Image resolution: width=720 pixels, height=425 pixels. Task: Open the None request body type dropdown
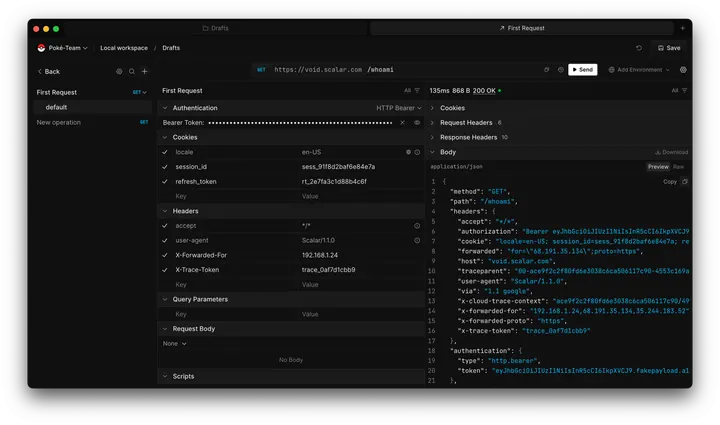pos(174,343)
